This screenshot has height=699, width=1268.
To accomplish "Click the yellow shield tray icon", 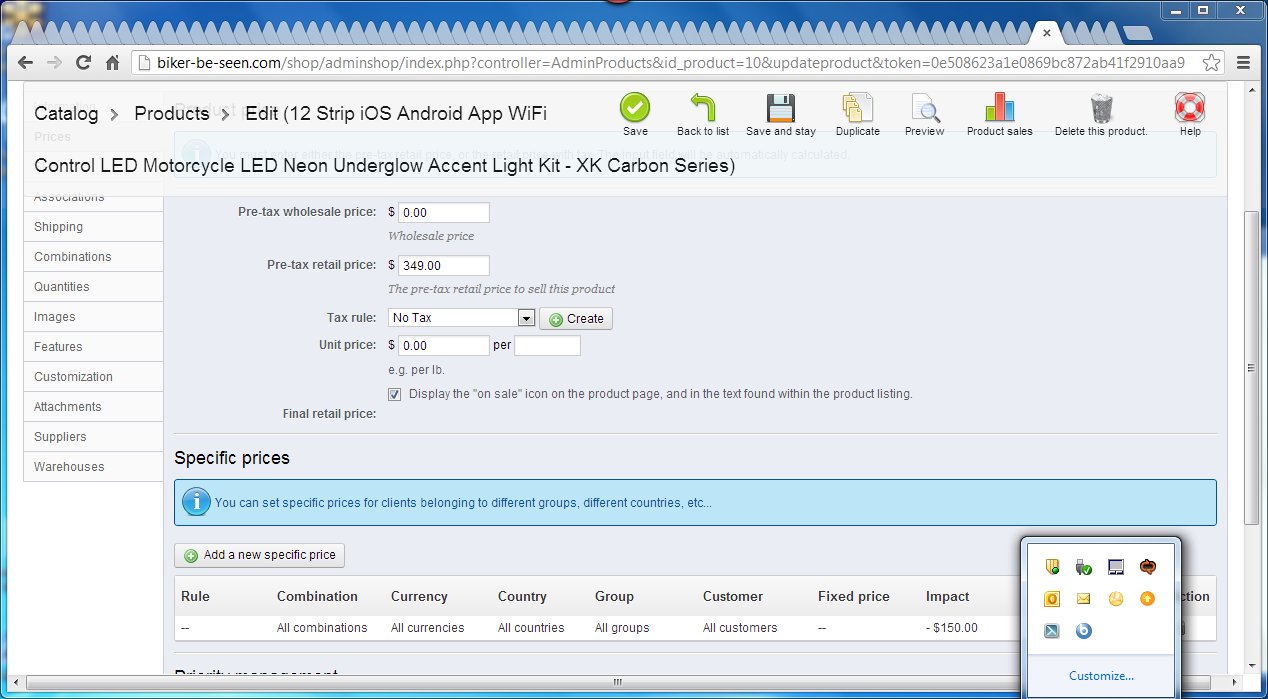I will [x=1052, y=567].
